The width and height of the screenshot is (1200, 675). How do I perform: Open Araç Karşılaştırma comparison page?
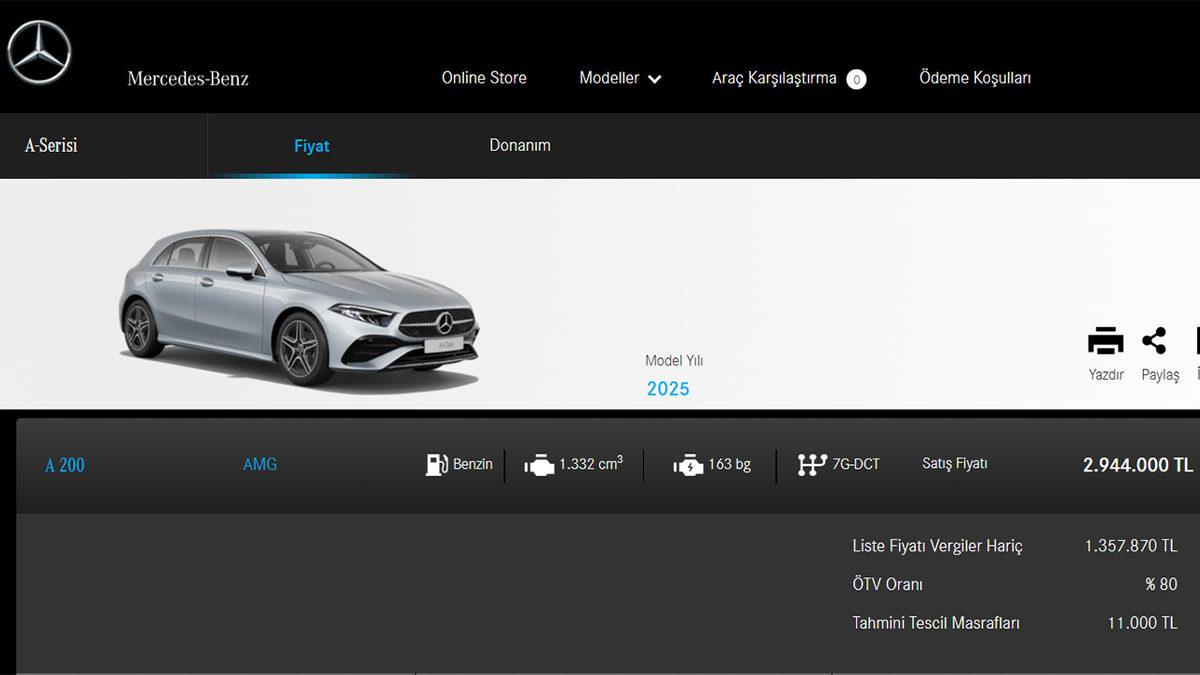(x=773, y=78)
